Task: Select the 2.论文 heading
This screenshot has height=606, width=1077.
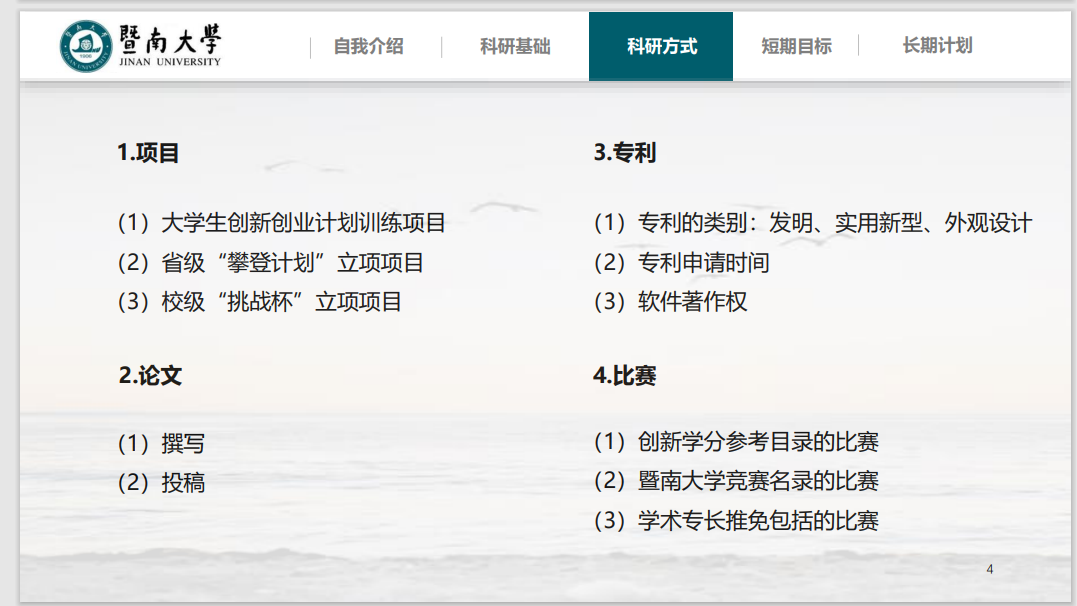Action: [150, 376]
